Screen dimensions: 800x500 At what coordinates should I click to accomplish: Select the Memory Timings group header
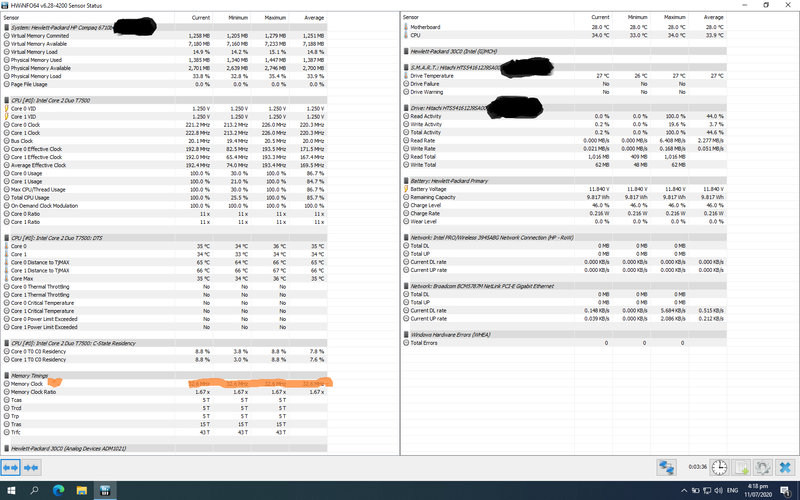pos(30,376)
